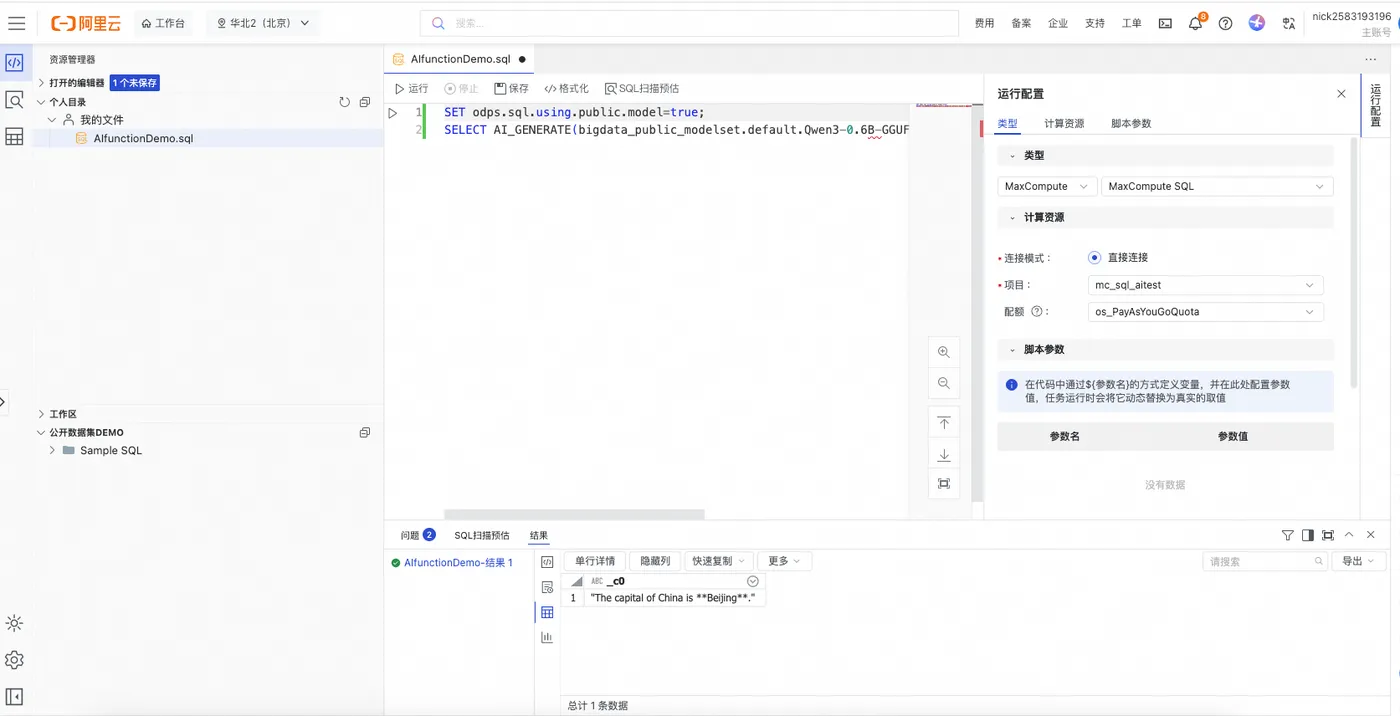
Task: Toggle the panel collapse icon at bottom left
Action: point(14,696)
